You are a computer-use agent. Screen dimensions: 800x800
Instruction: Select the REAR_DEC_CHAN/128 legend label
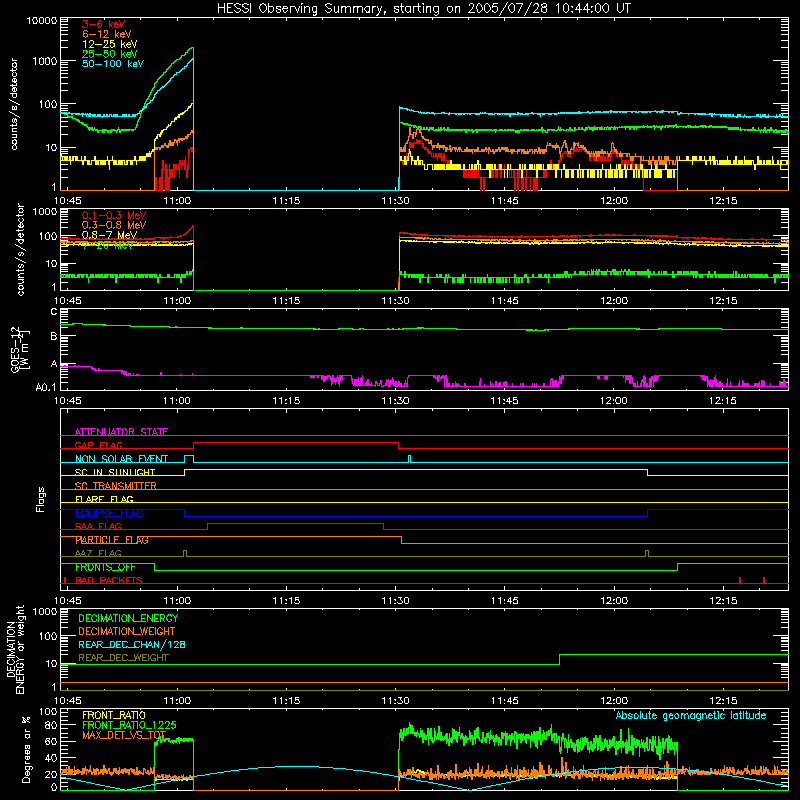click(x=132, y=644)
